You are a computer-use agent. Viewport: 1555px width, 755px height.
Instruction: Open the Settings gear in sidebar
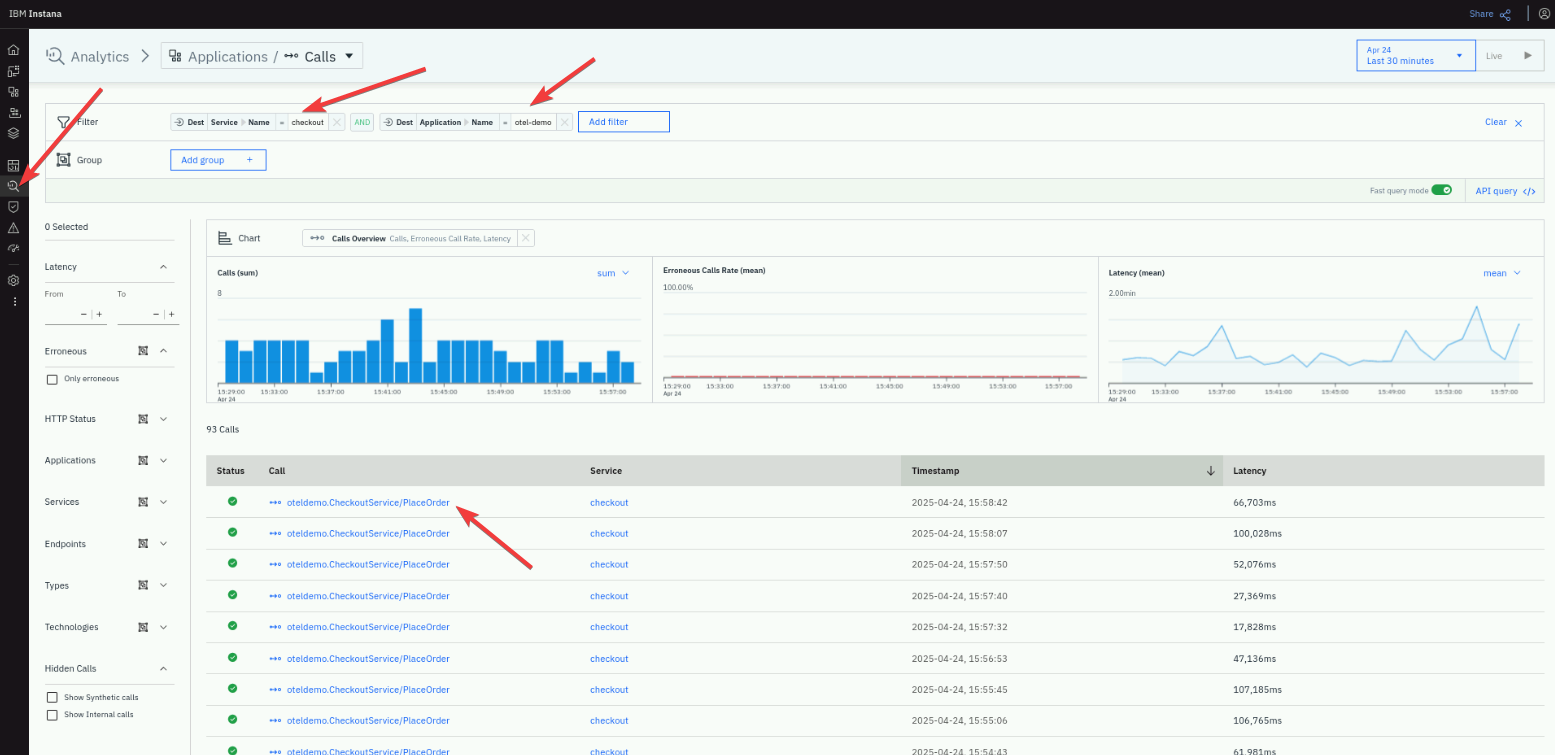14,280
